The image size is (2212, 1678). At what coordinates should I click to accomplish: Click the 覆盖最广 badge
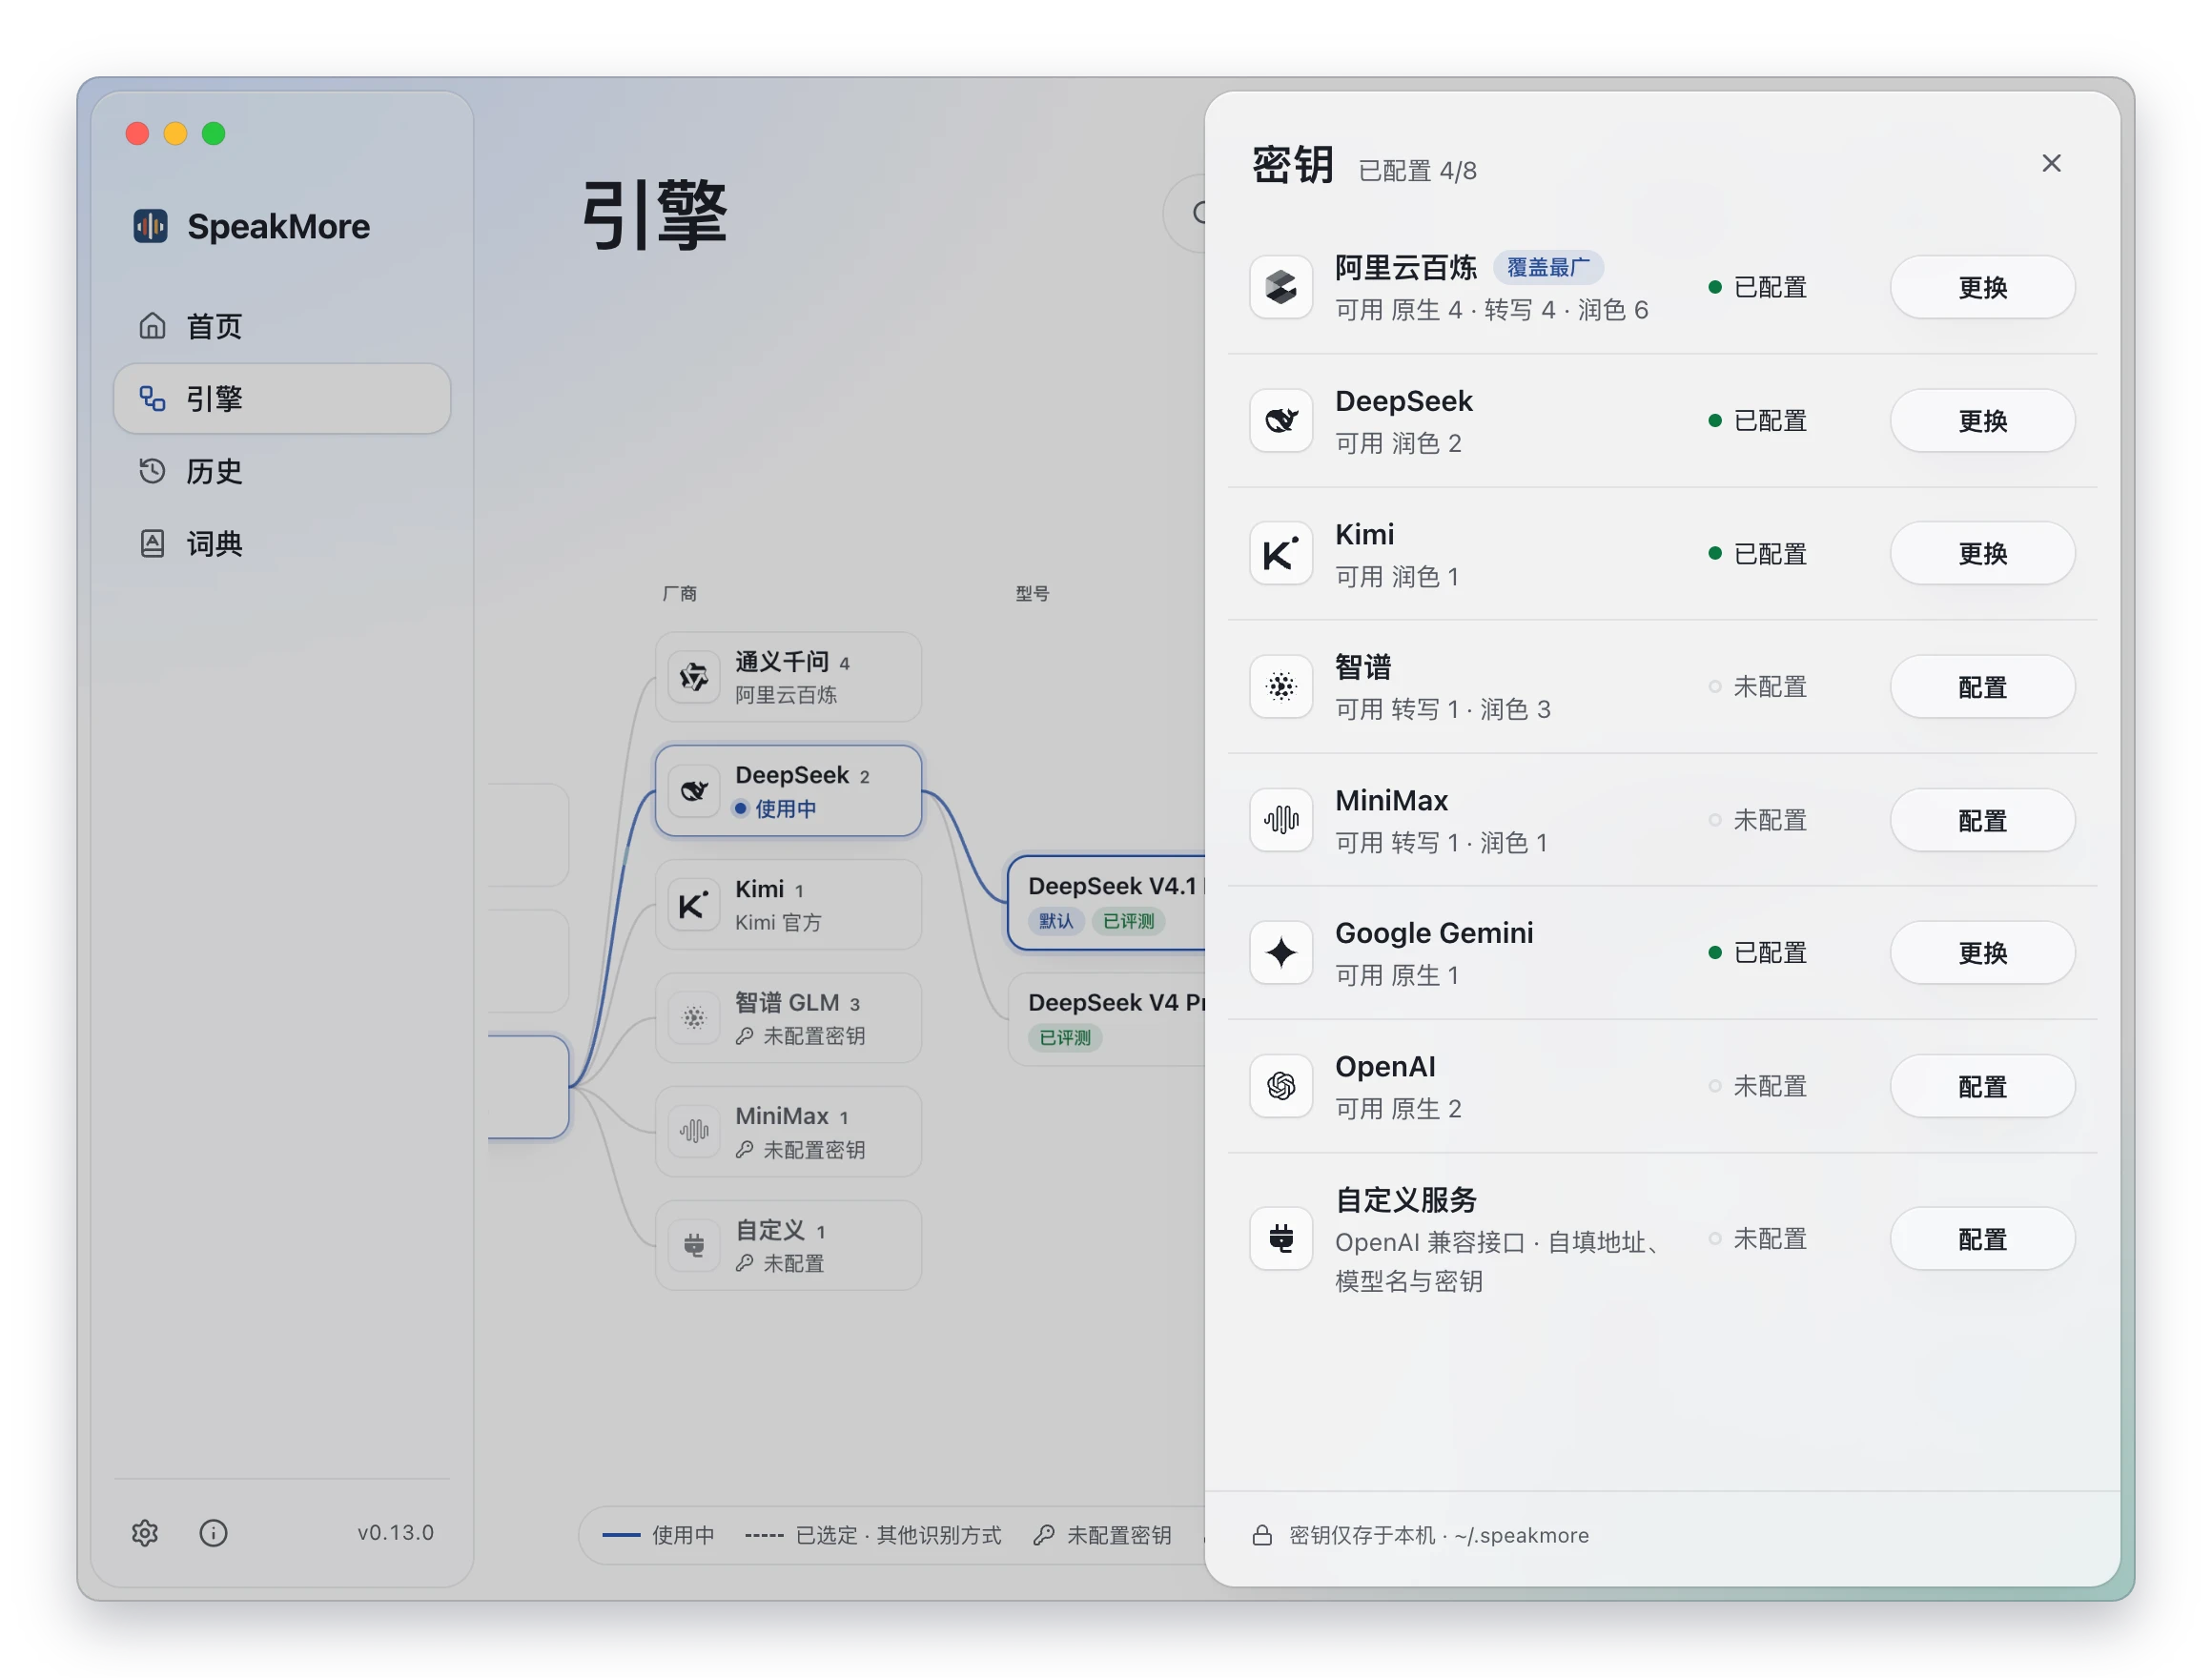click(x=1547, y=267)
